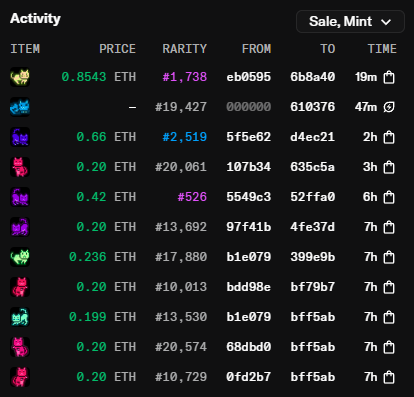Open sender address 5f5e62
Image resolution: width=414 pixels, height=397 pixels.
click(x=249, y=137)
